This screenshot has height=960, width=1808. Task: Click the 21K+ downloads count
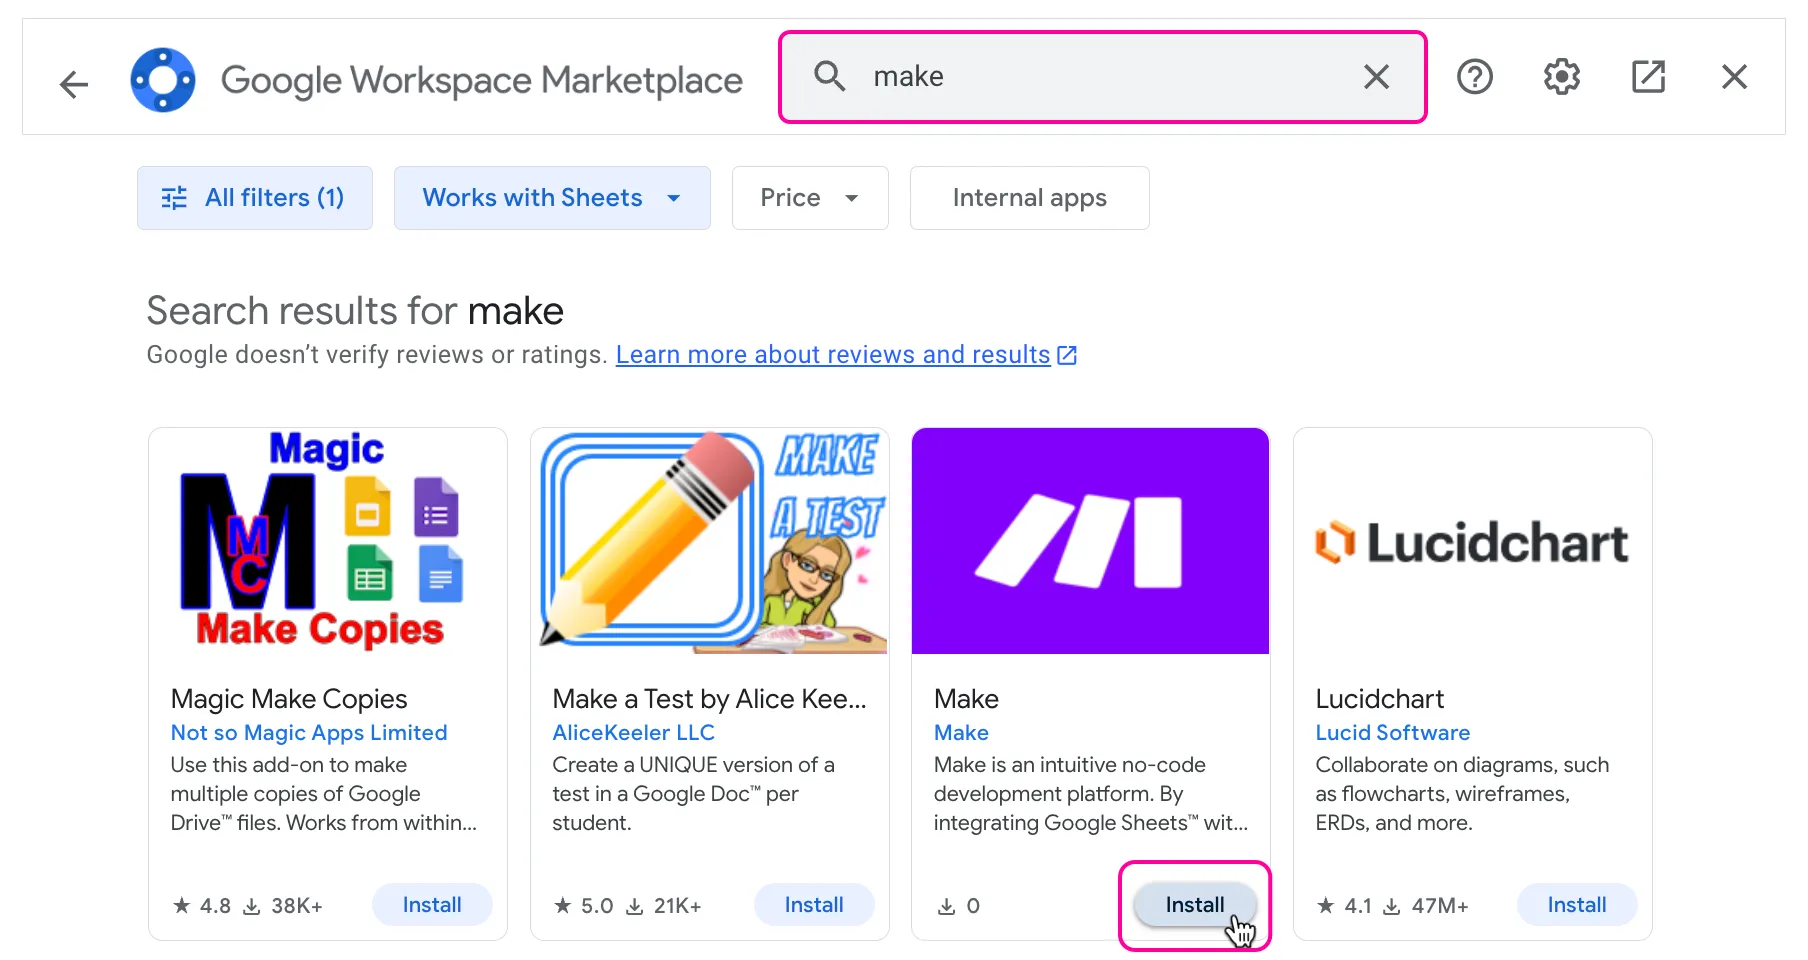pos(664,906)
